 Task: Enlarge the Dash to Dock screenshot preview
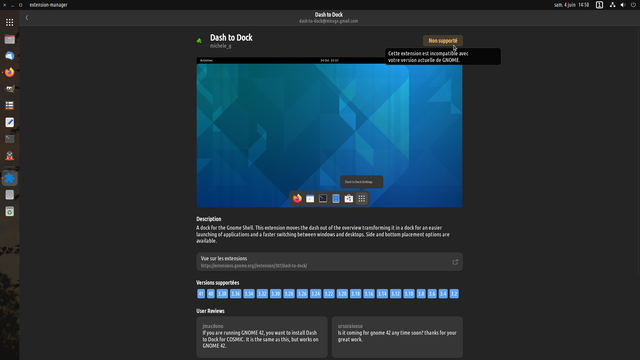tap(329, 132)
